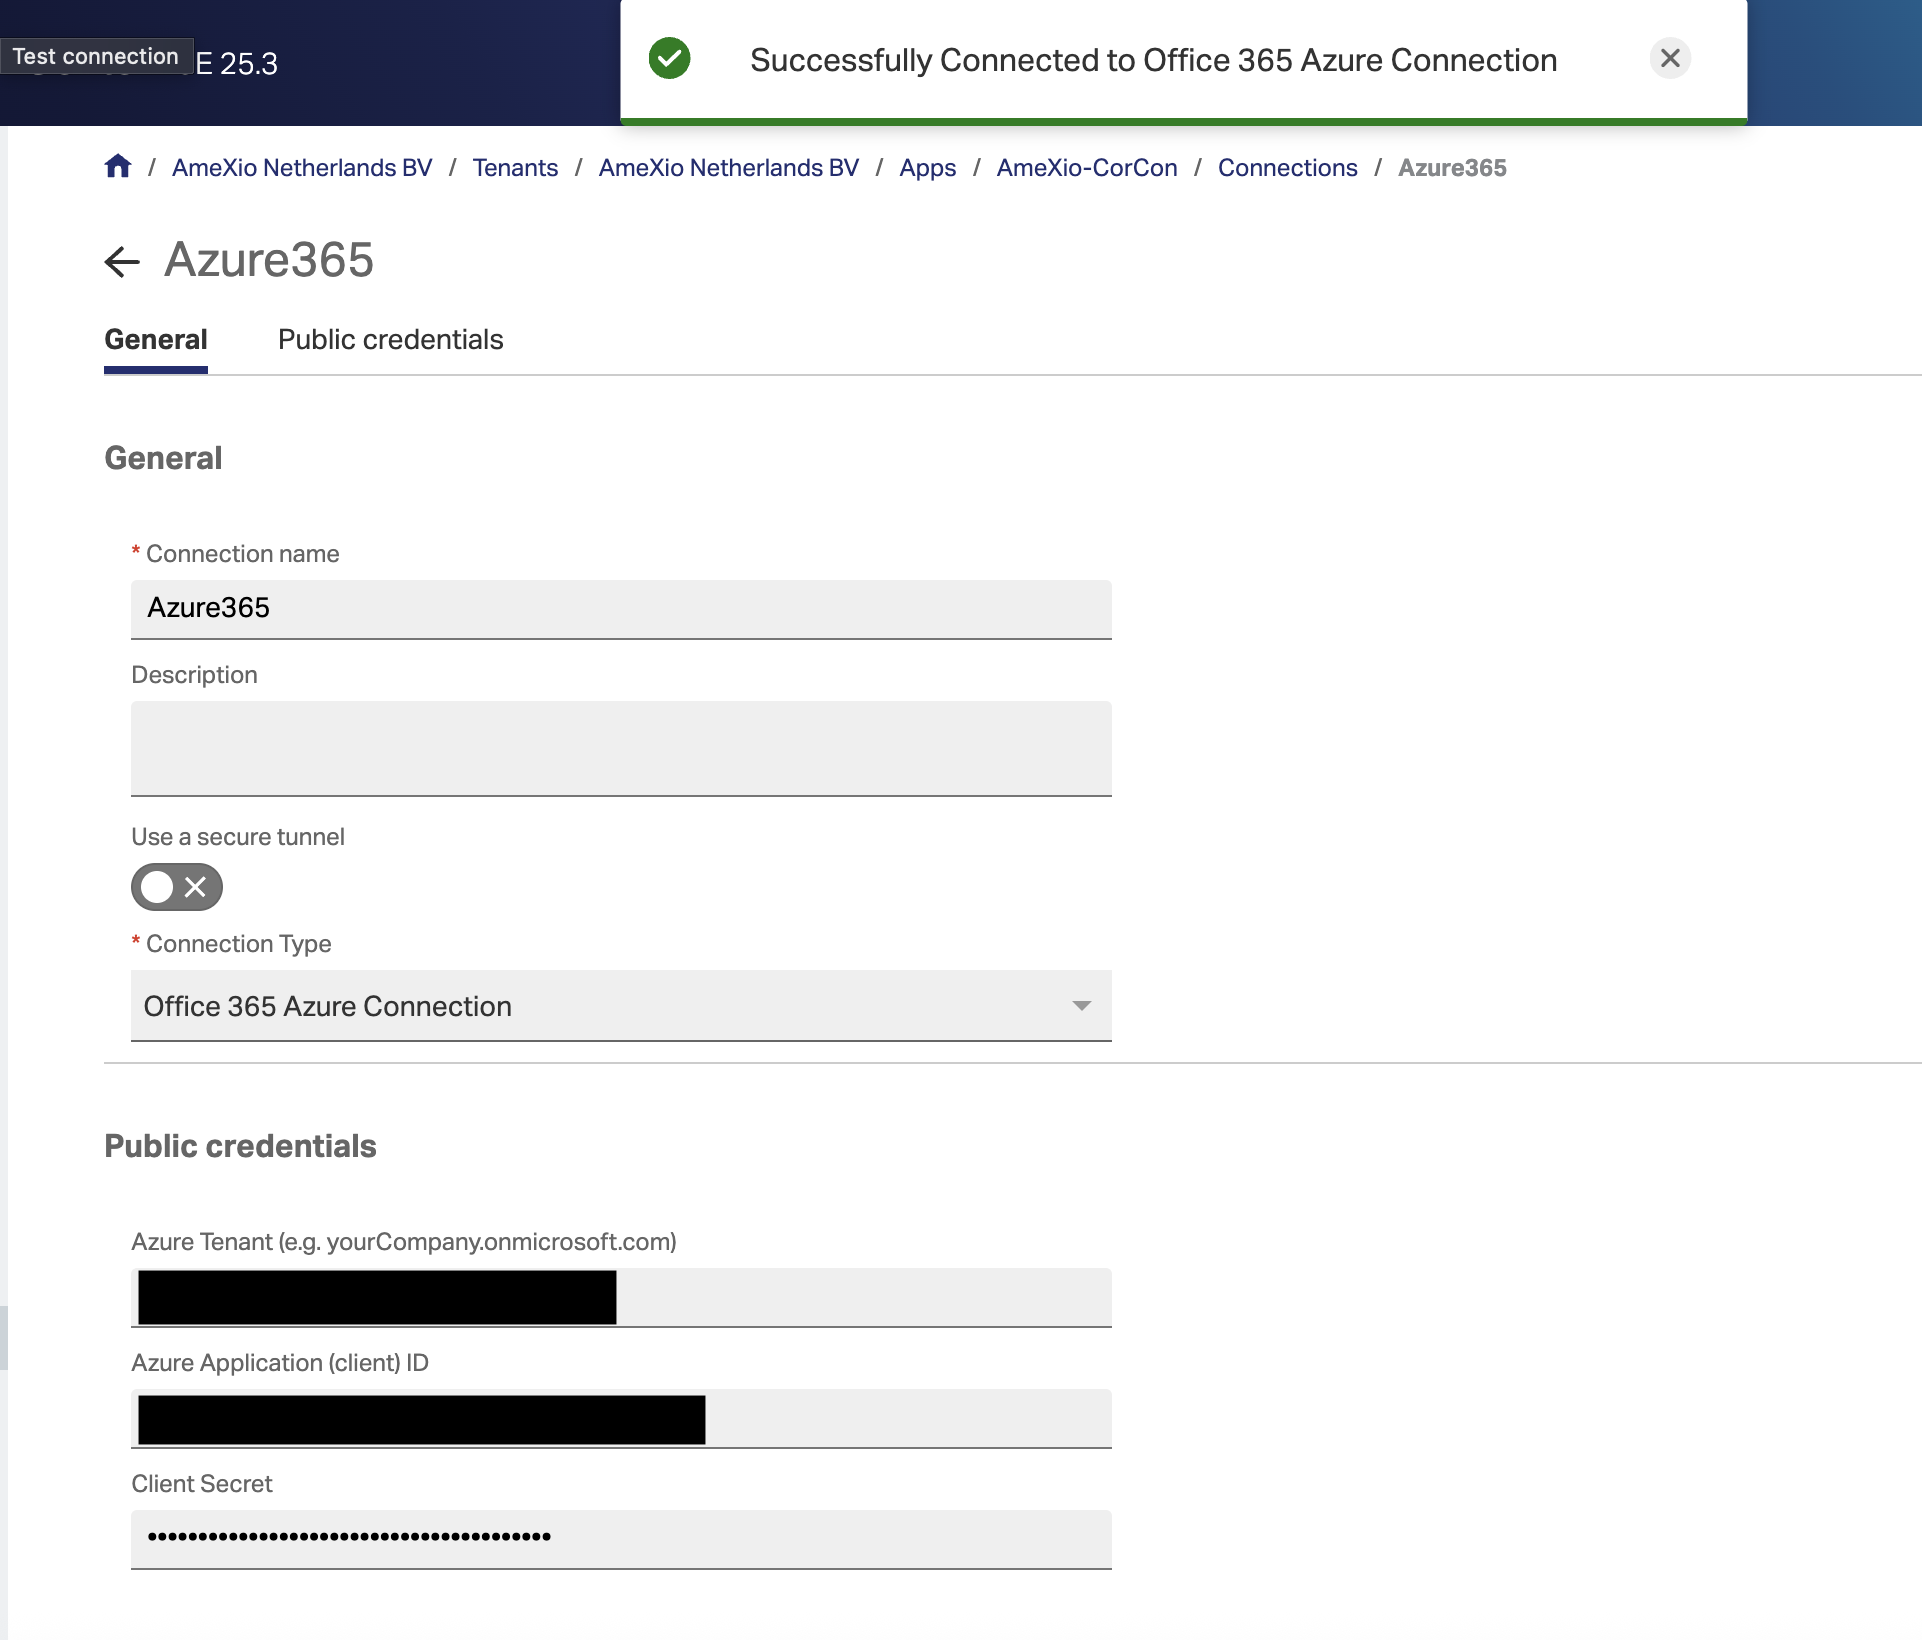Dismiss the success notification with X
The image size is (1922, 1640).
point(1670,58)
